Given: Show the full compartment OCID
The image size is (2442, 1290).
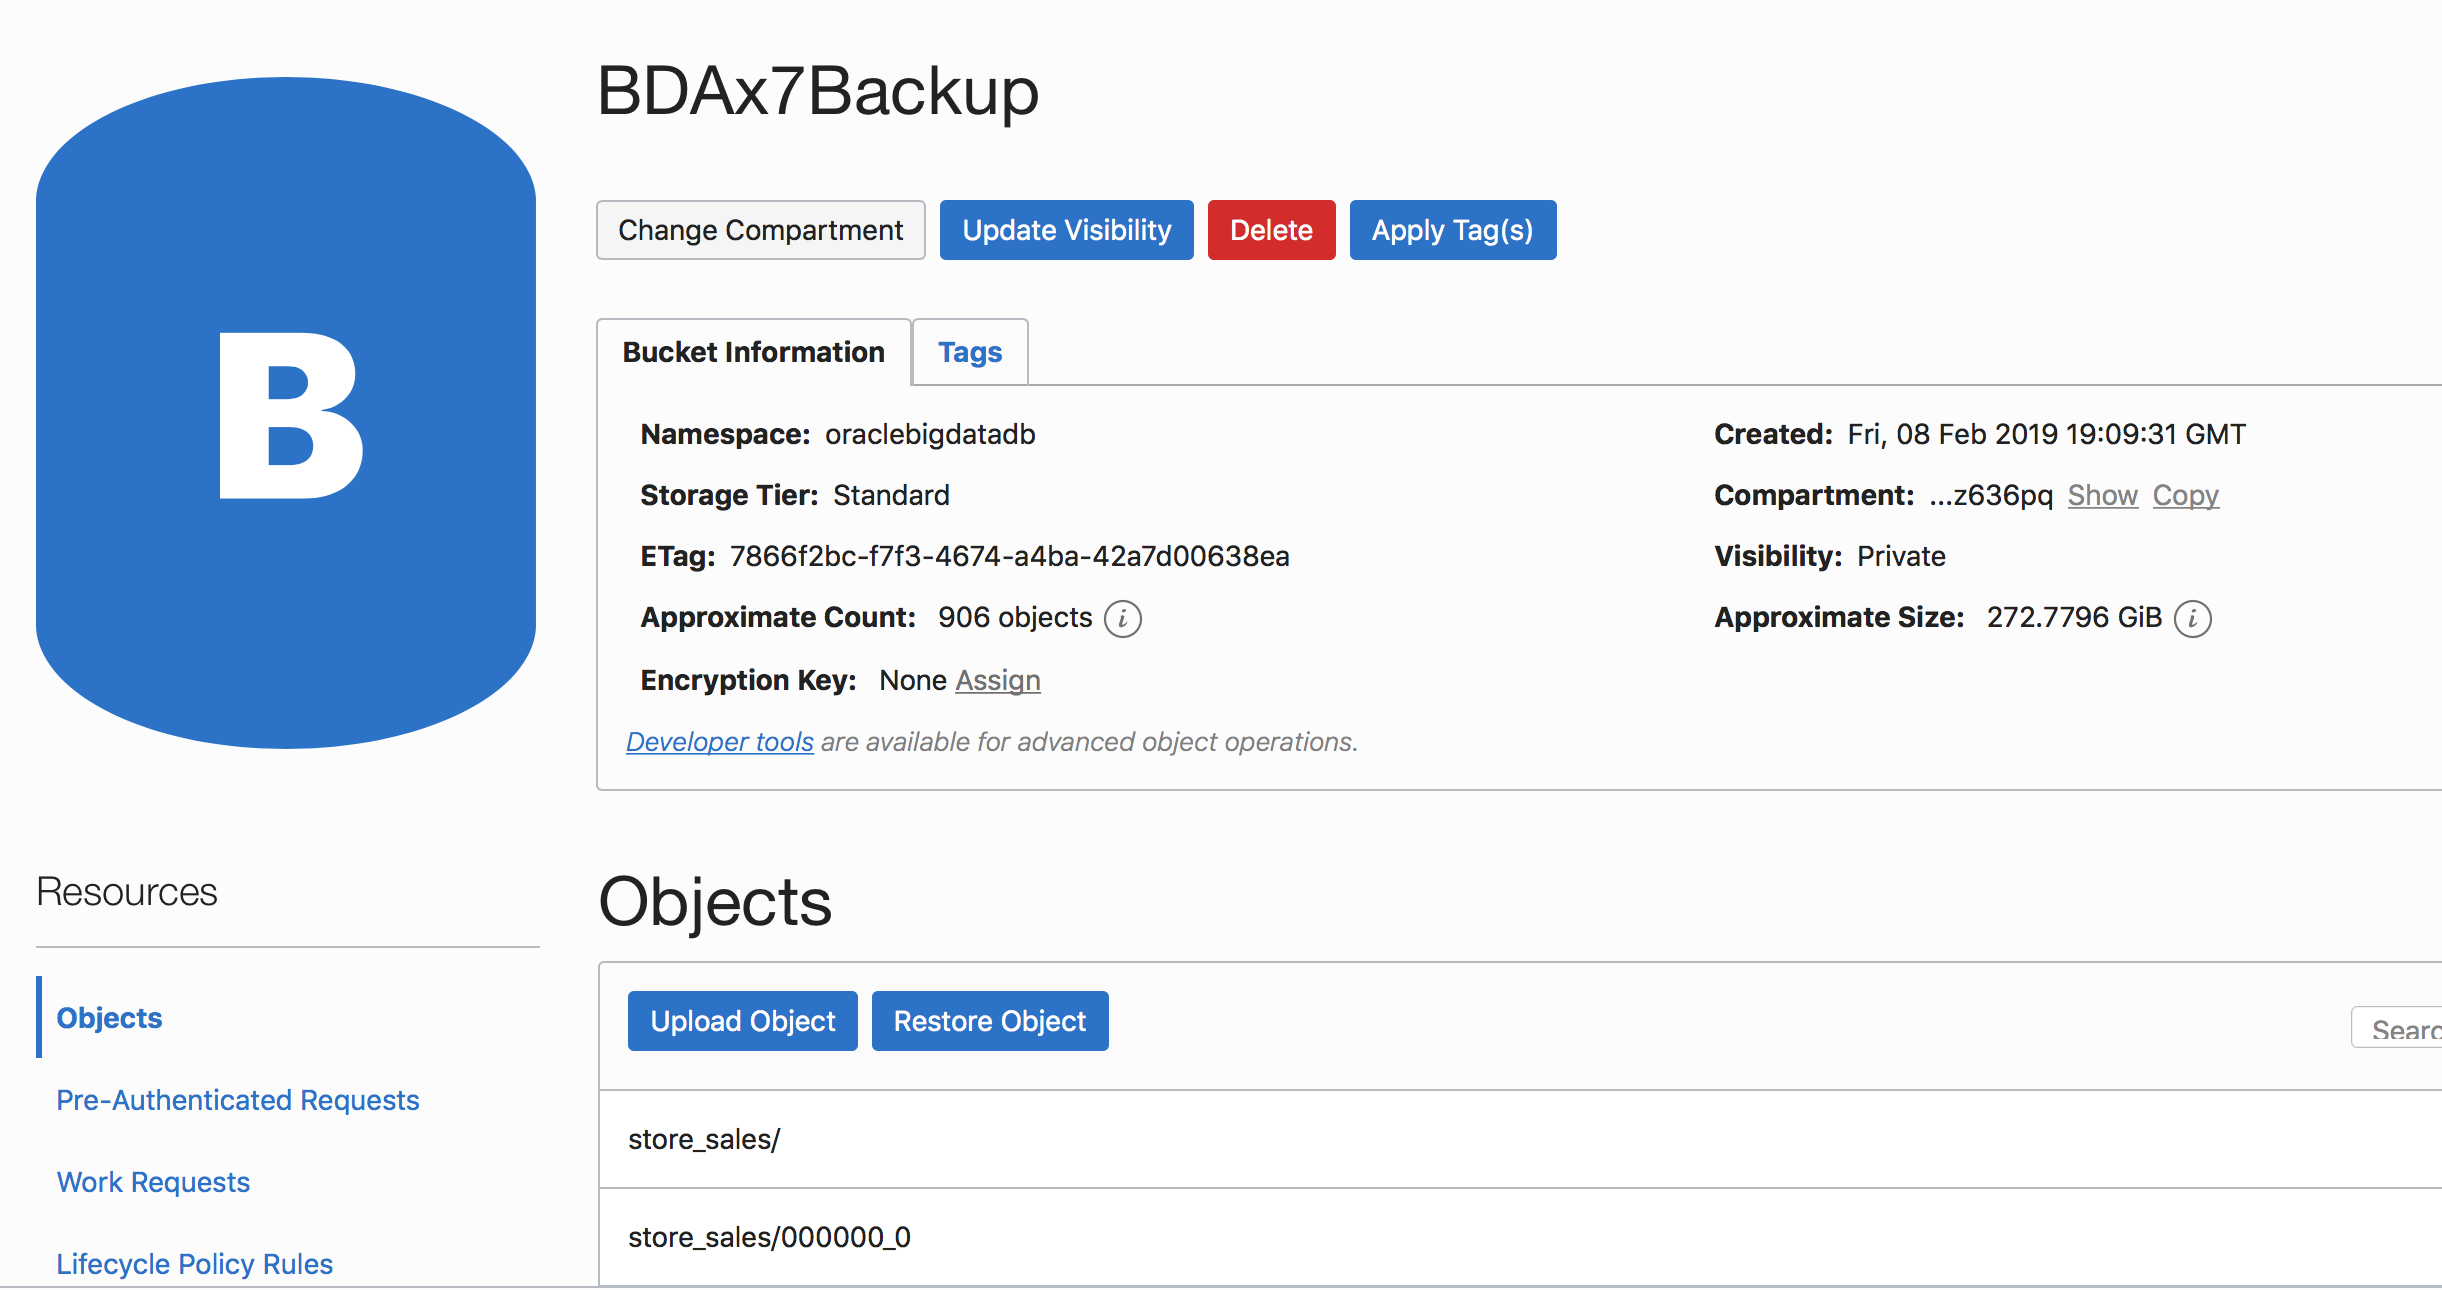Looking at the screenshot, I should point(2102,495).
